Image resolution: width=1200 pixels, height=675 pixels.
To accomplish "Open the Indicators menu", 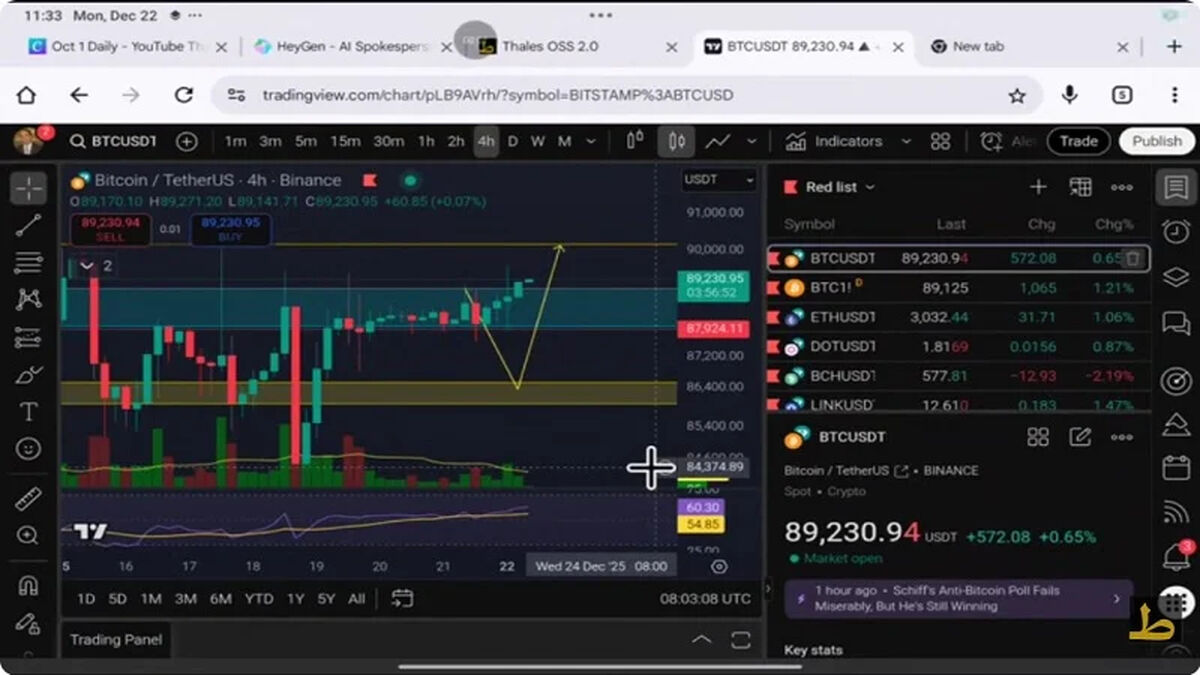I will click(835, 141).
